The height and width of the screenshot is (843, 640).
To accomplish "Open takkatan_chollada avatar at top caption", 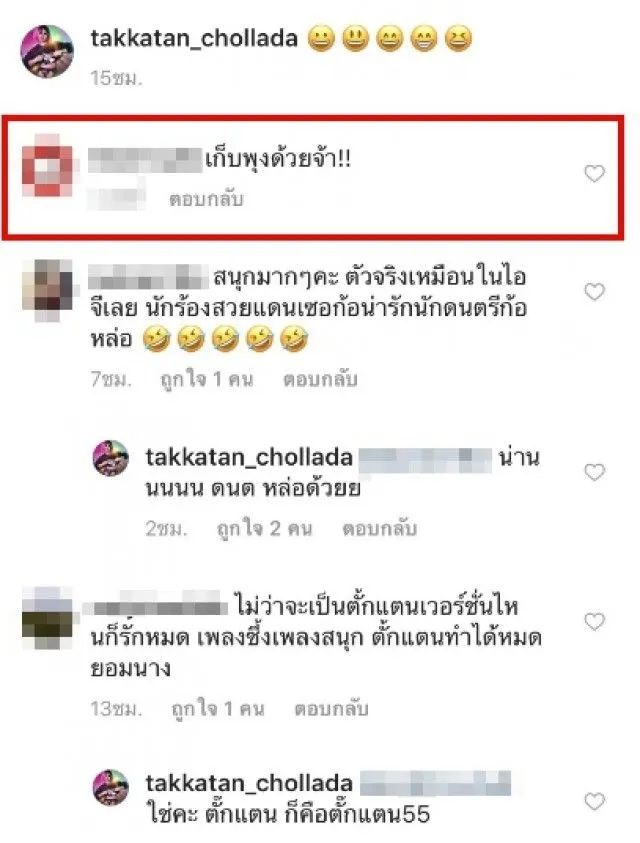I will click(x=47, y=52).
